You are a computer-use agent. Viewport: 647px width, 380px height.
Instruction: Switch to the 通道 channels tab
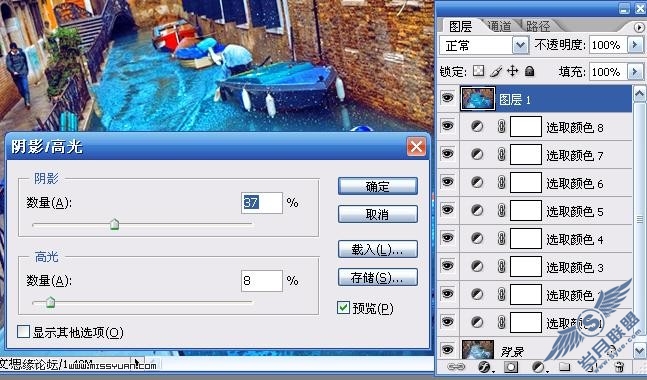pyautogui.click(x=499, y=26)
